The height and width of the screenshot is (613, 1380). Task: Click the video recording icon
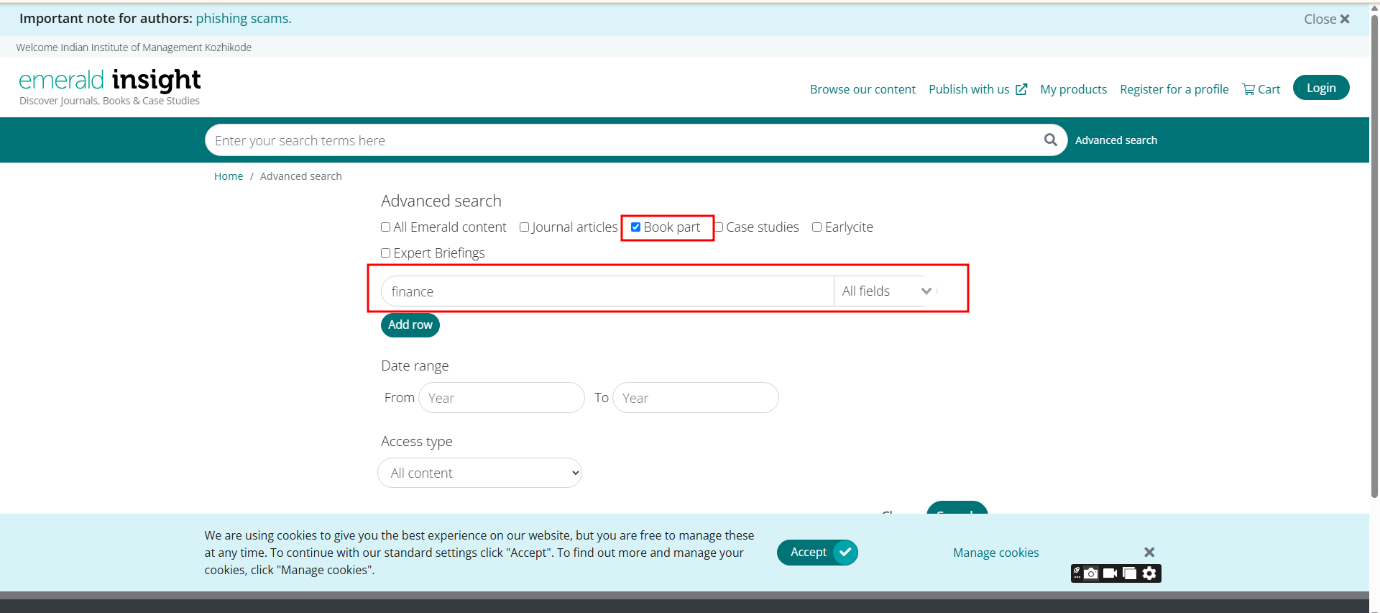pos(1110,573)
